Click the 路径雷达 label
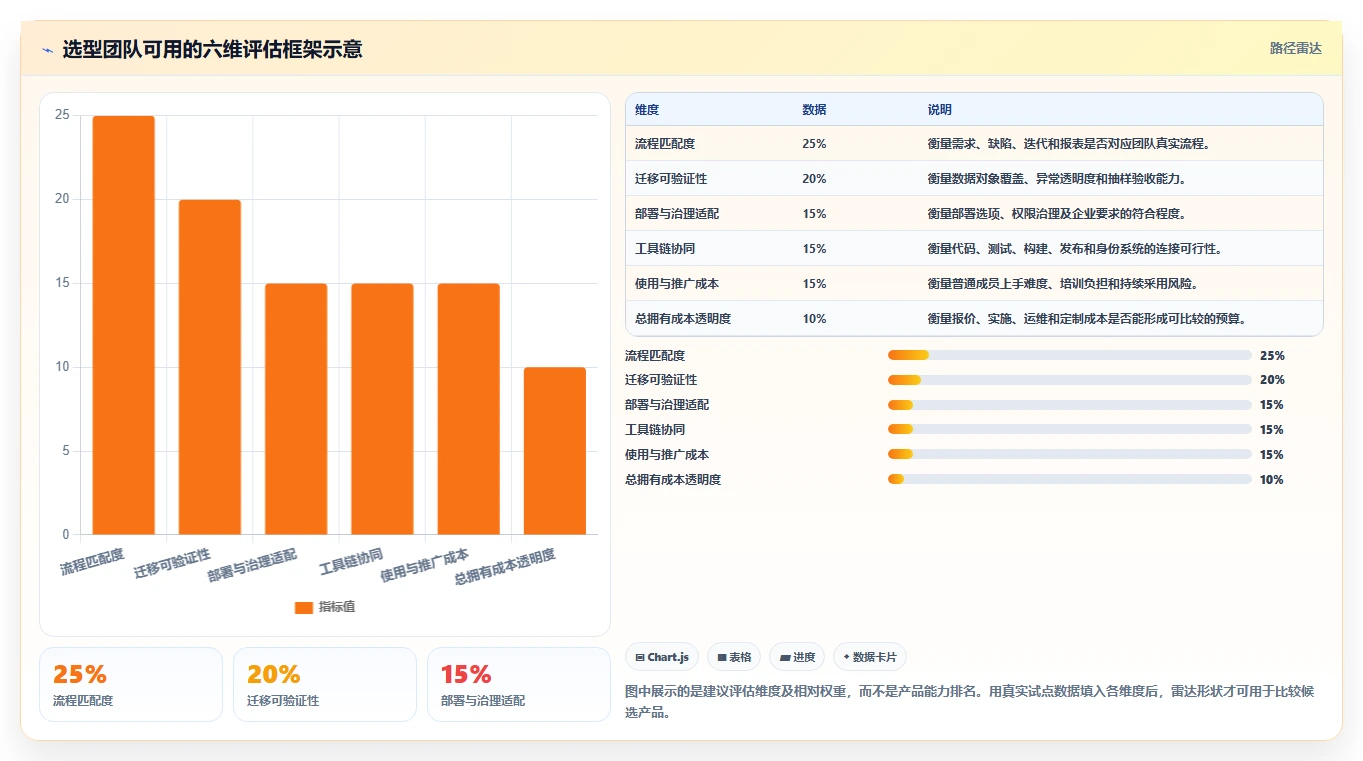Screen dimensions: 1363x761 point(1295,48)
